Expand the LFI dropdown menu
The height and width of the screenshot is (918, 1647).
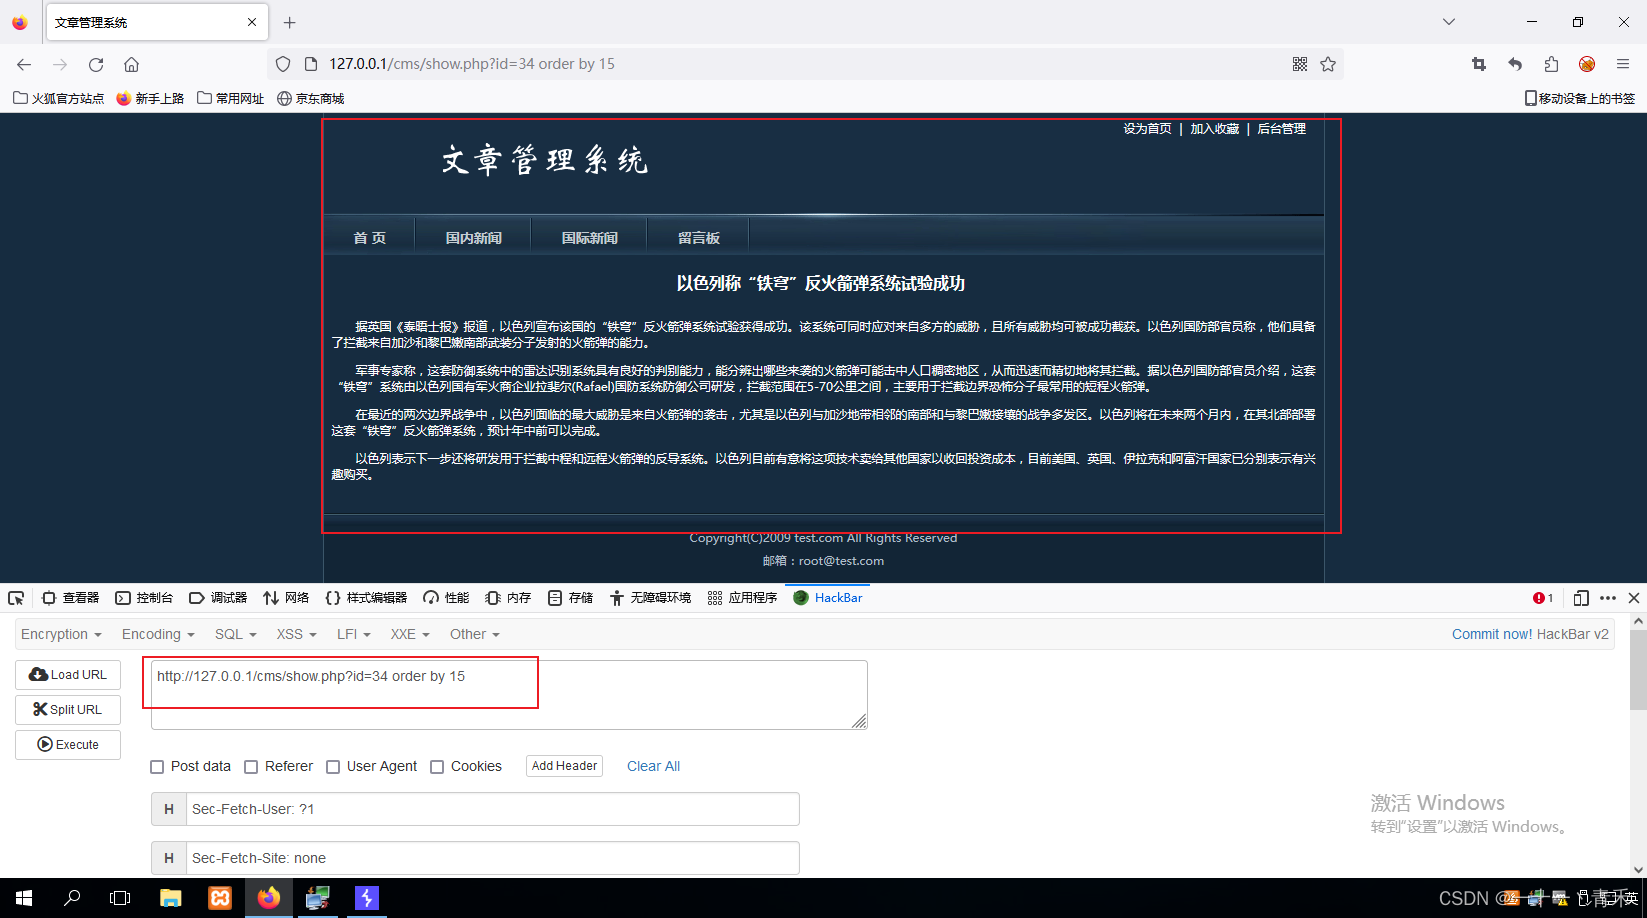[x=354, y=634]
